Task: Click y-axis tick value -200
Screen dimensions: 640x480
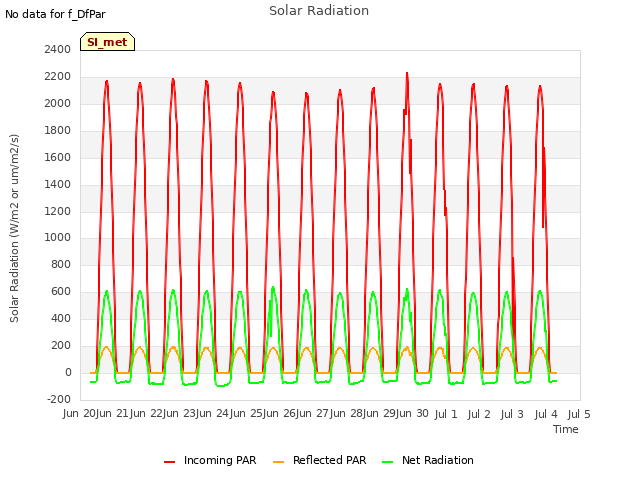Action: [59, 399]
